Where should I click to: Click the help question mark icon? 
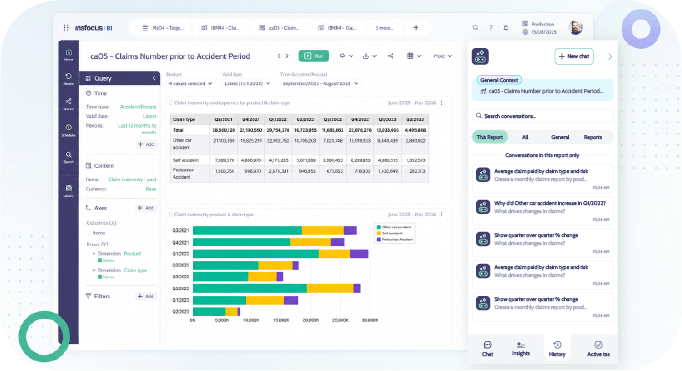coord(491,28)
